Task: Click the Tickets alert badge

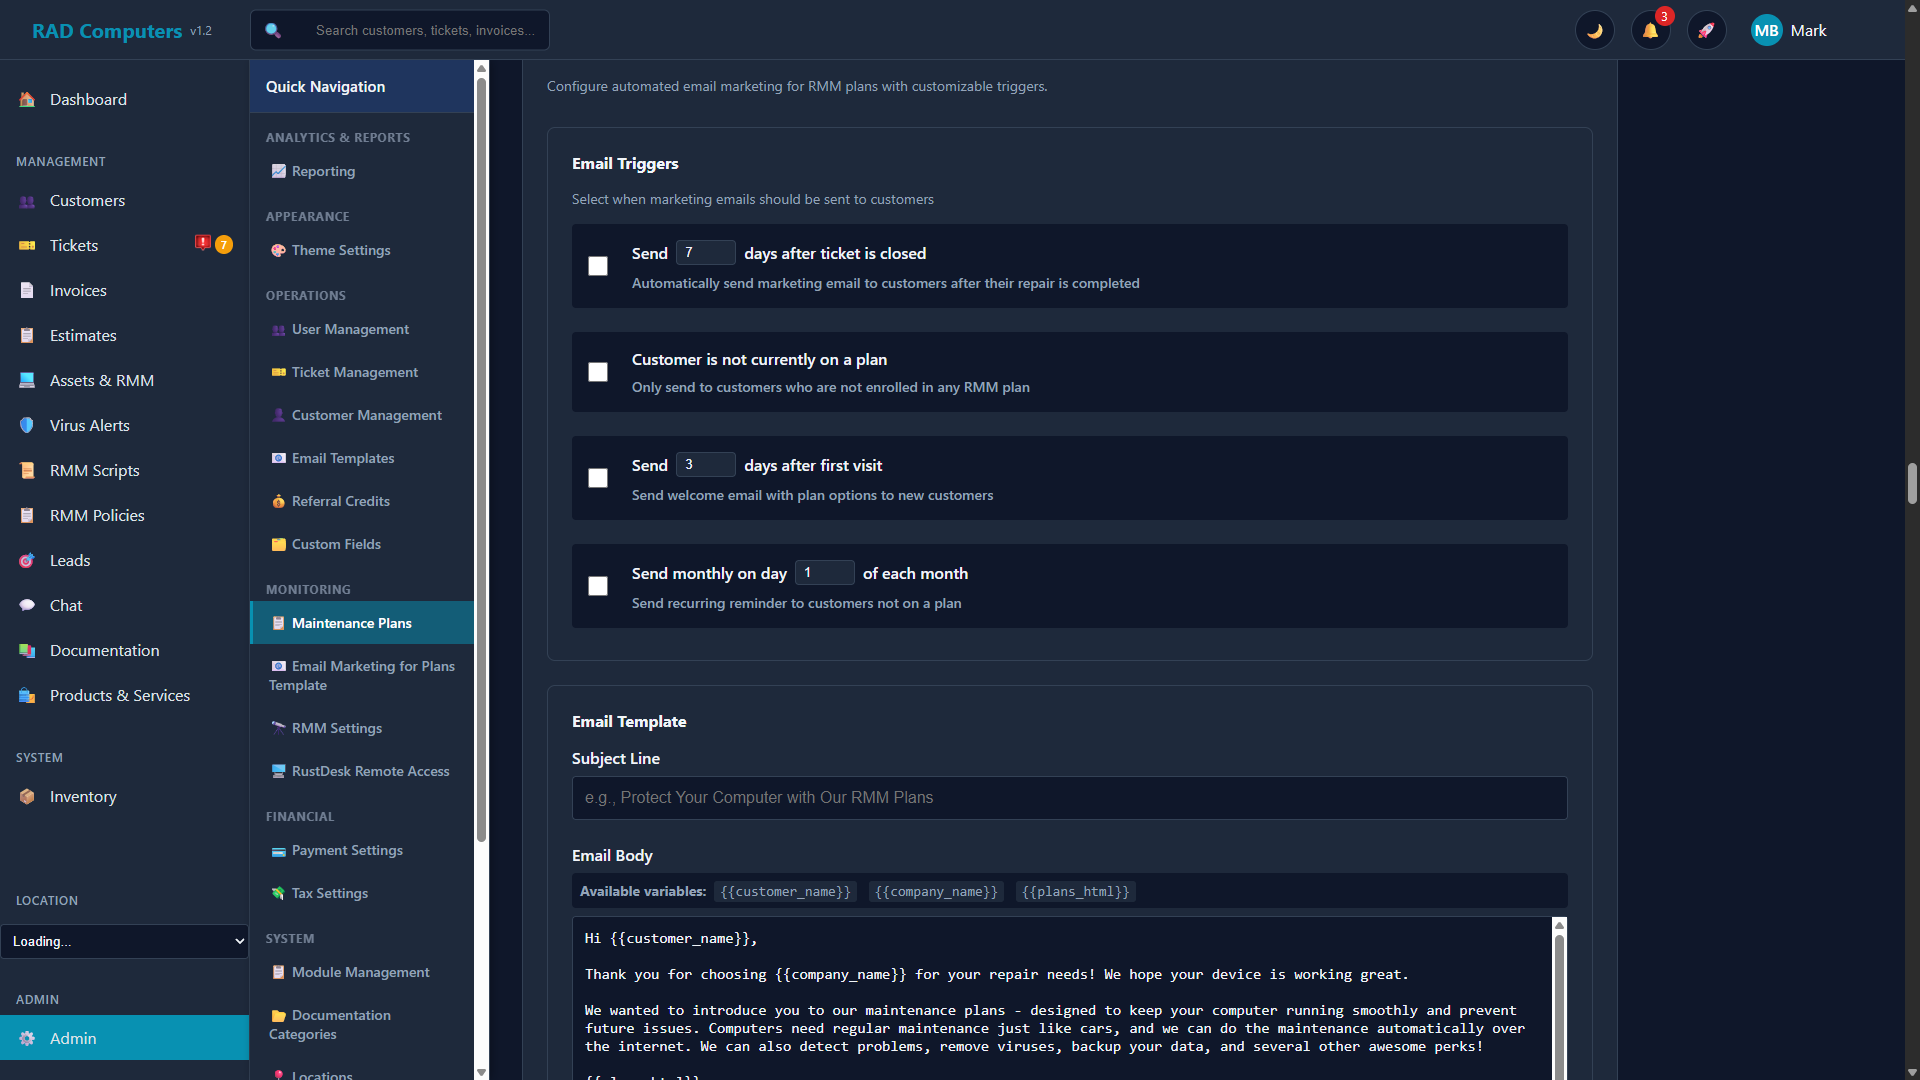Action: tap(203, 244)
